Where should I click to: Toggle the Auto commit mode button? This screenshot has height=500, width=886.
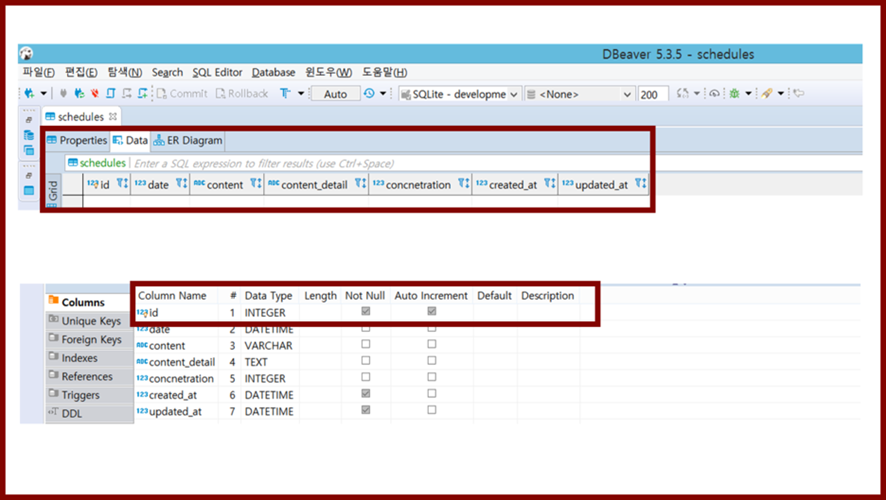[336, 94]
